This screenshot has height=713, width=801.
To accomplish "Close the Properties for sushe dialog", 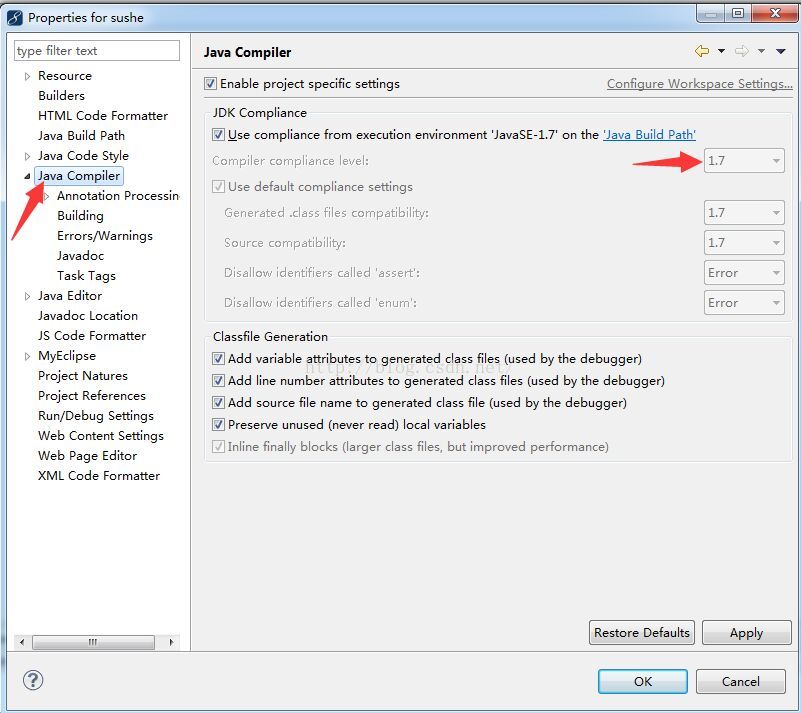I will (775, 13).
